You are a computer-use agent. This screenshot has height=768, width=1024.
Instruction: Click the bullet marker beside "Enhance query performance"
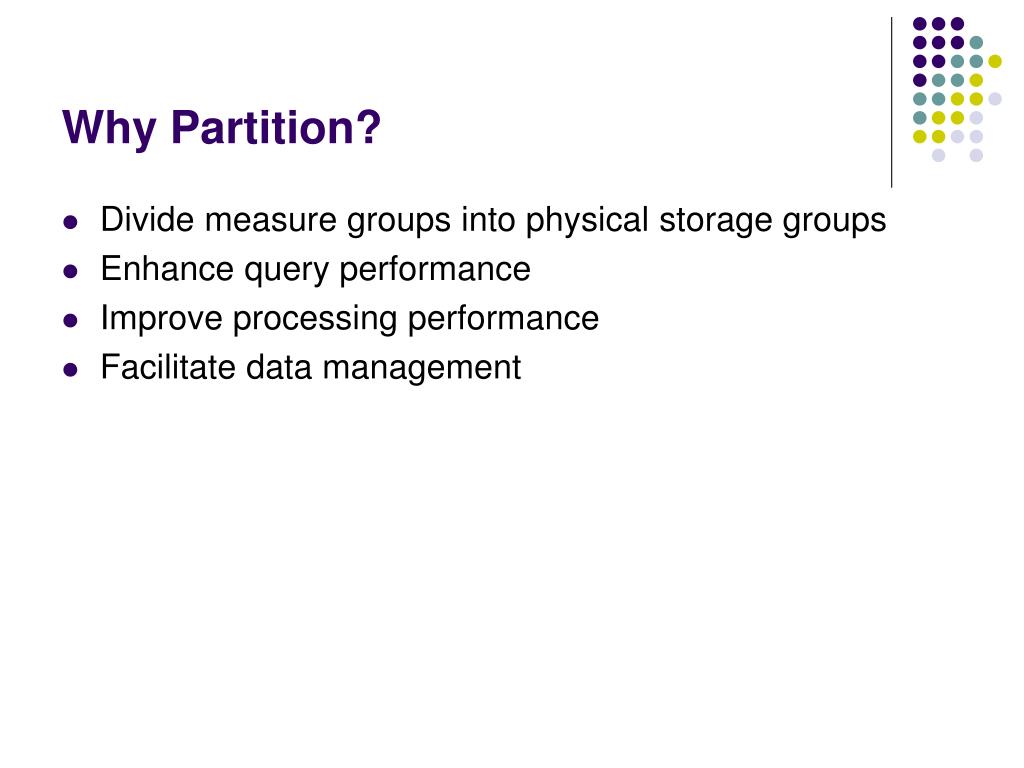pyautogui.click(x=71, y=271)
